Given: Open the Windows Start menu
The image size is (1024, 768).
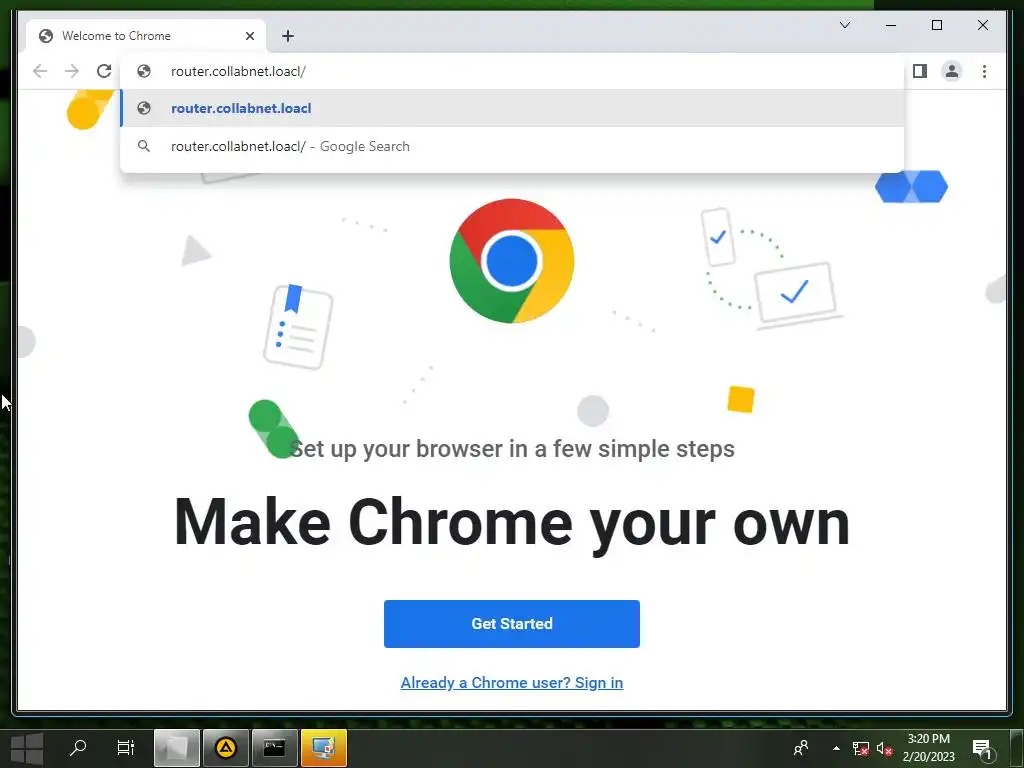Looking at the screenshot, I should [x=27, y=748].
